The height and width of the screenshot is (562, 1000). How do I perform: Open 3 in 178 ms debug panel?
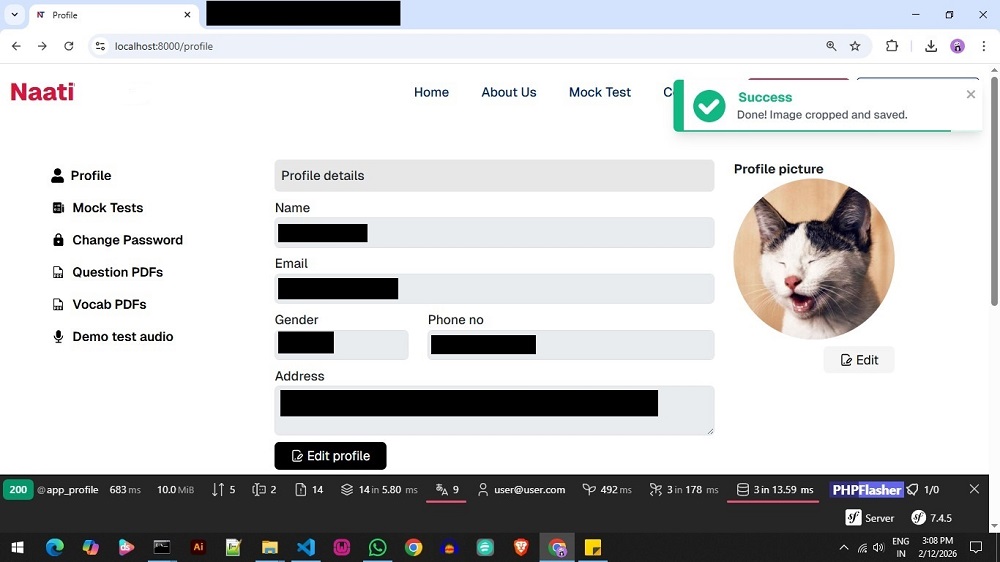point(684,490)
